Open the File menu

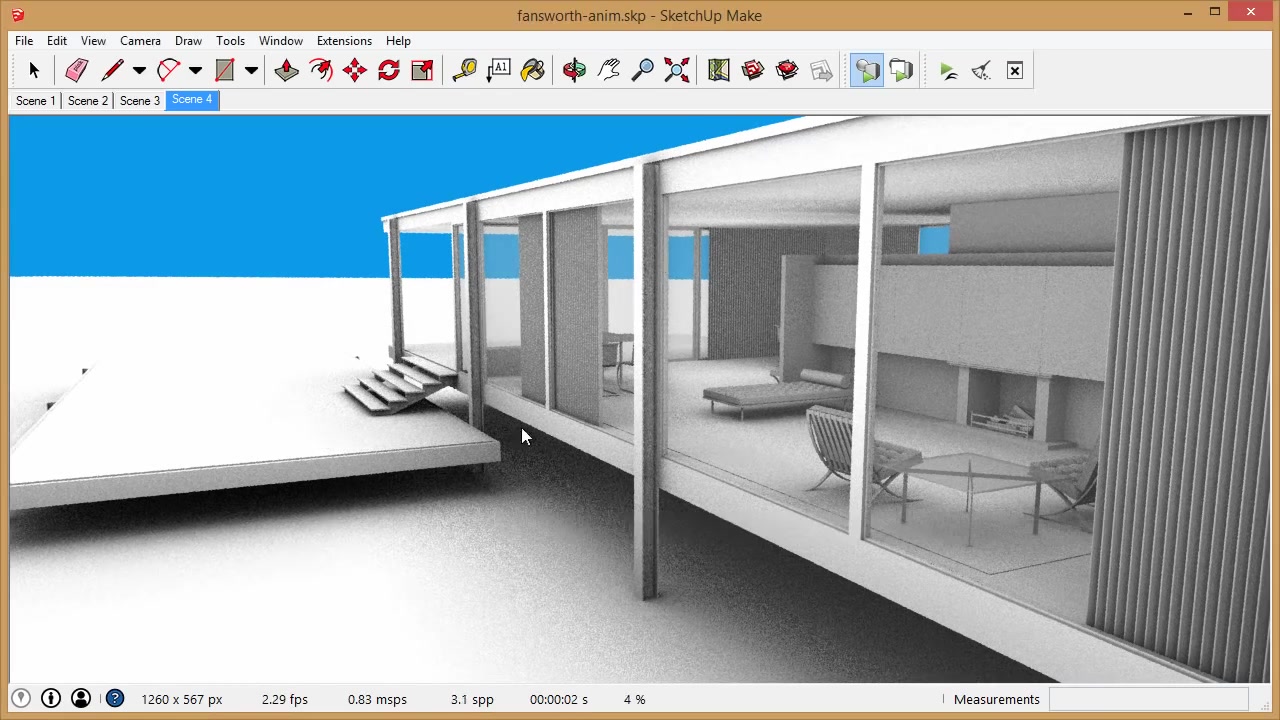coord(24,41)
